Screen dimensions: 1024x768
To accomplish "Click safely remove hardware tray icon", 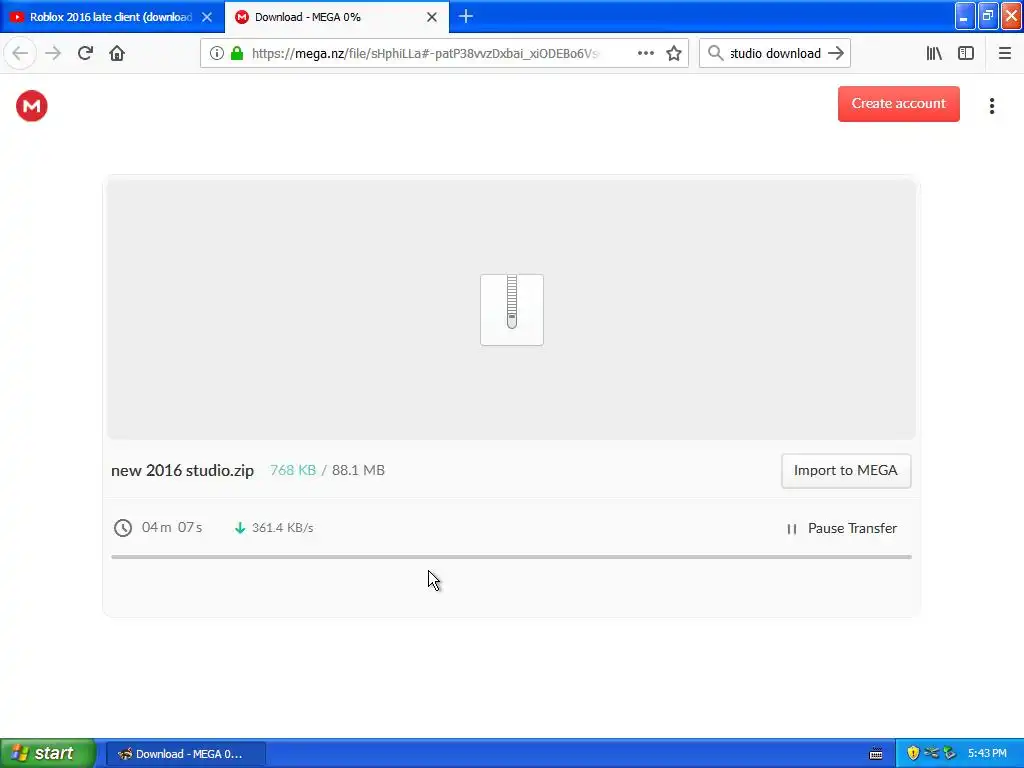I will pos(950,754).
